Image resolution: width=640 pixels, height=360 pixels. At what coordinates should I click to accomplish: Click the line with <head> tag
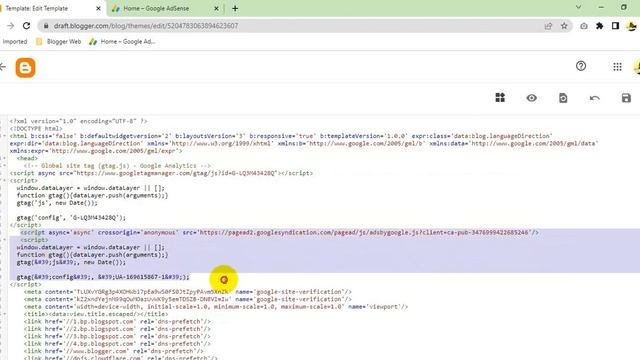pos(27,158)
